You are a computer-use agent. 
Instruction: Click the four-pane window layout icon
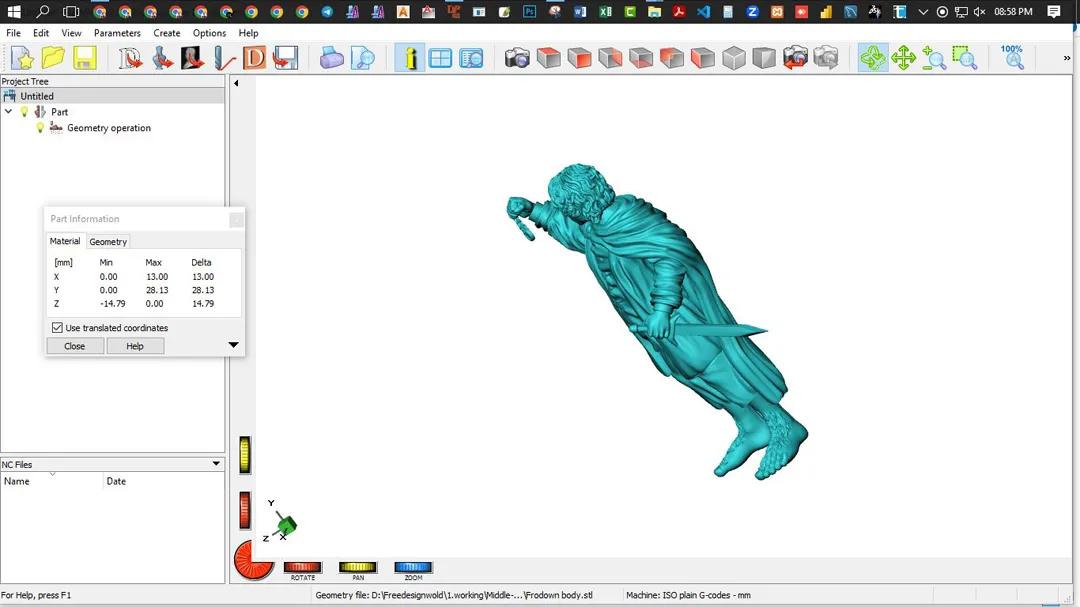coord(440,58)
